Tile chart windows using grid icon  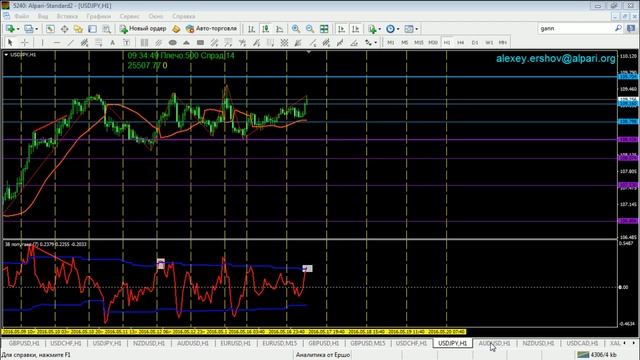[x=324, y=29]
